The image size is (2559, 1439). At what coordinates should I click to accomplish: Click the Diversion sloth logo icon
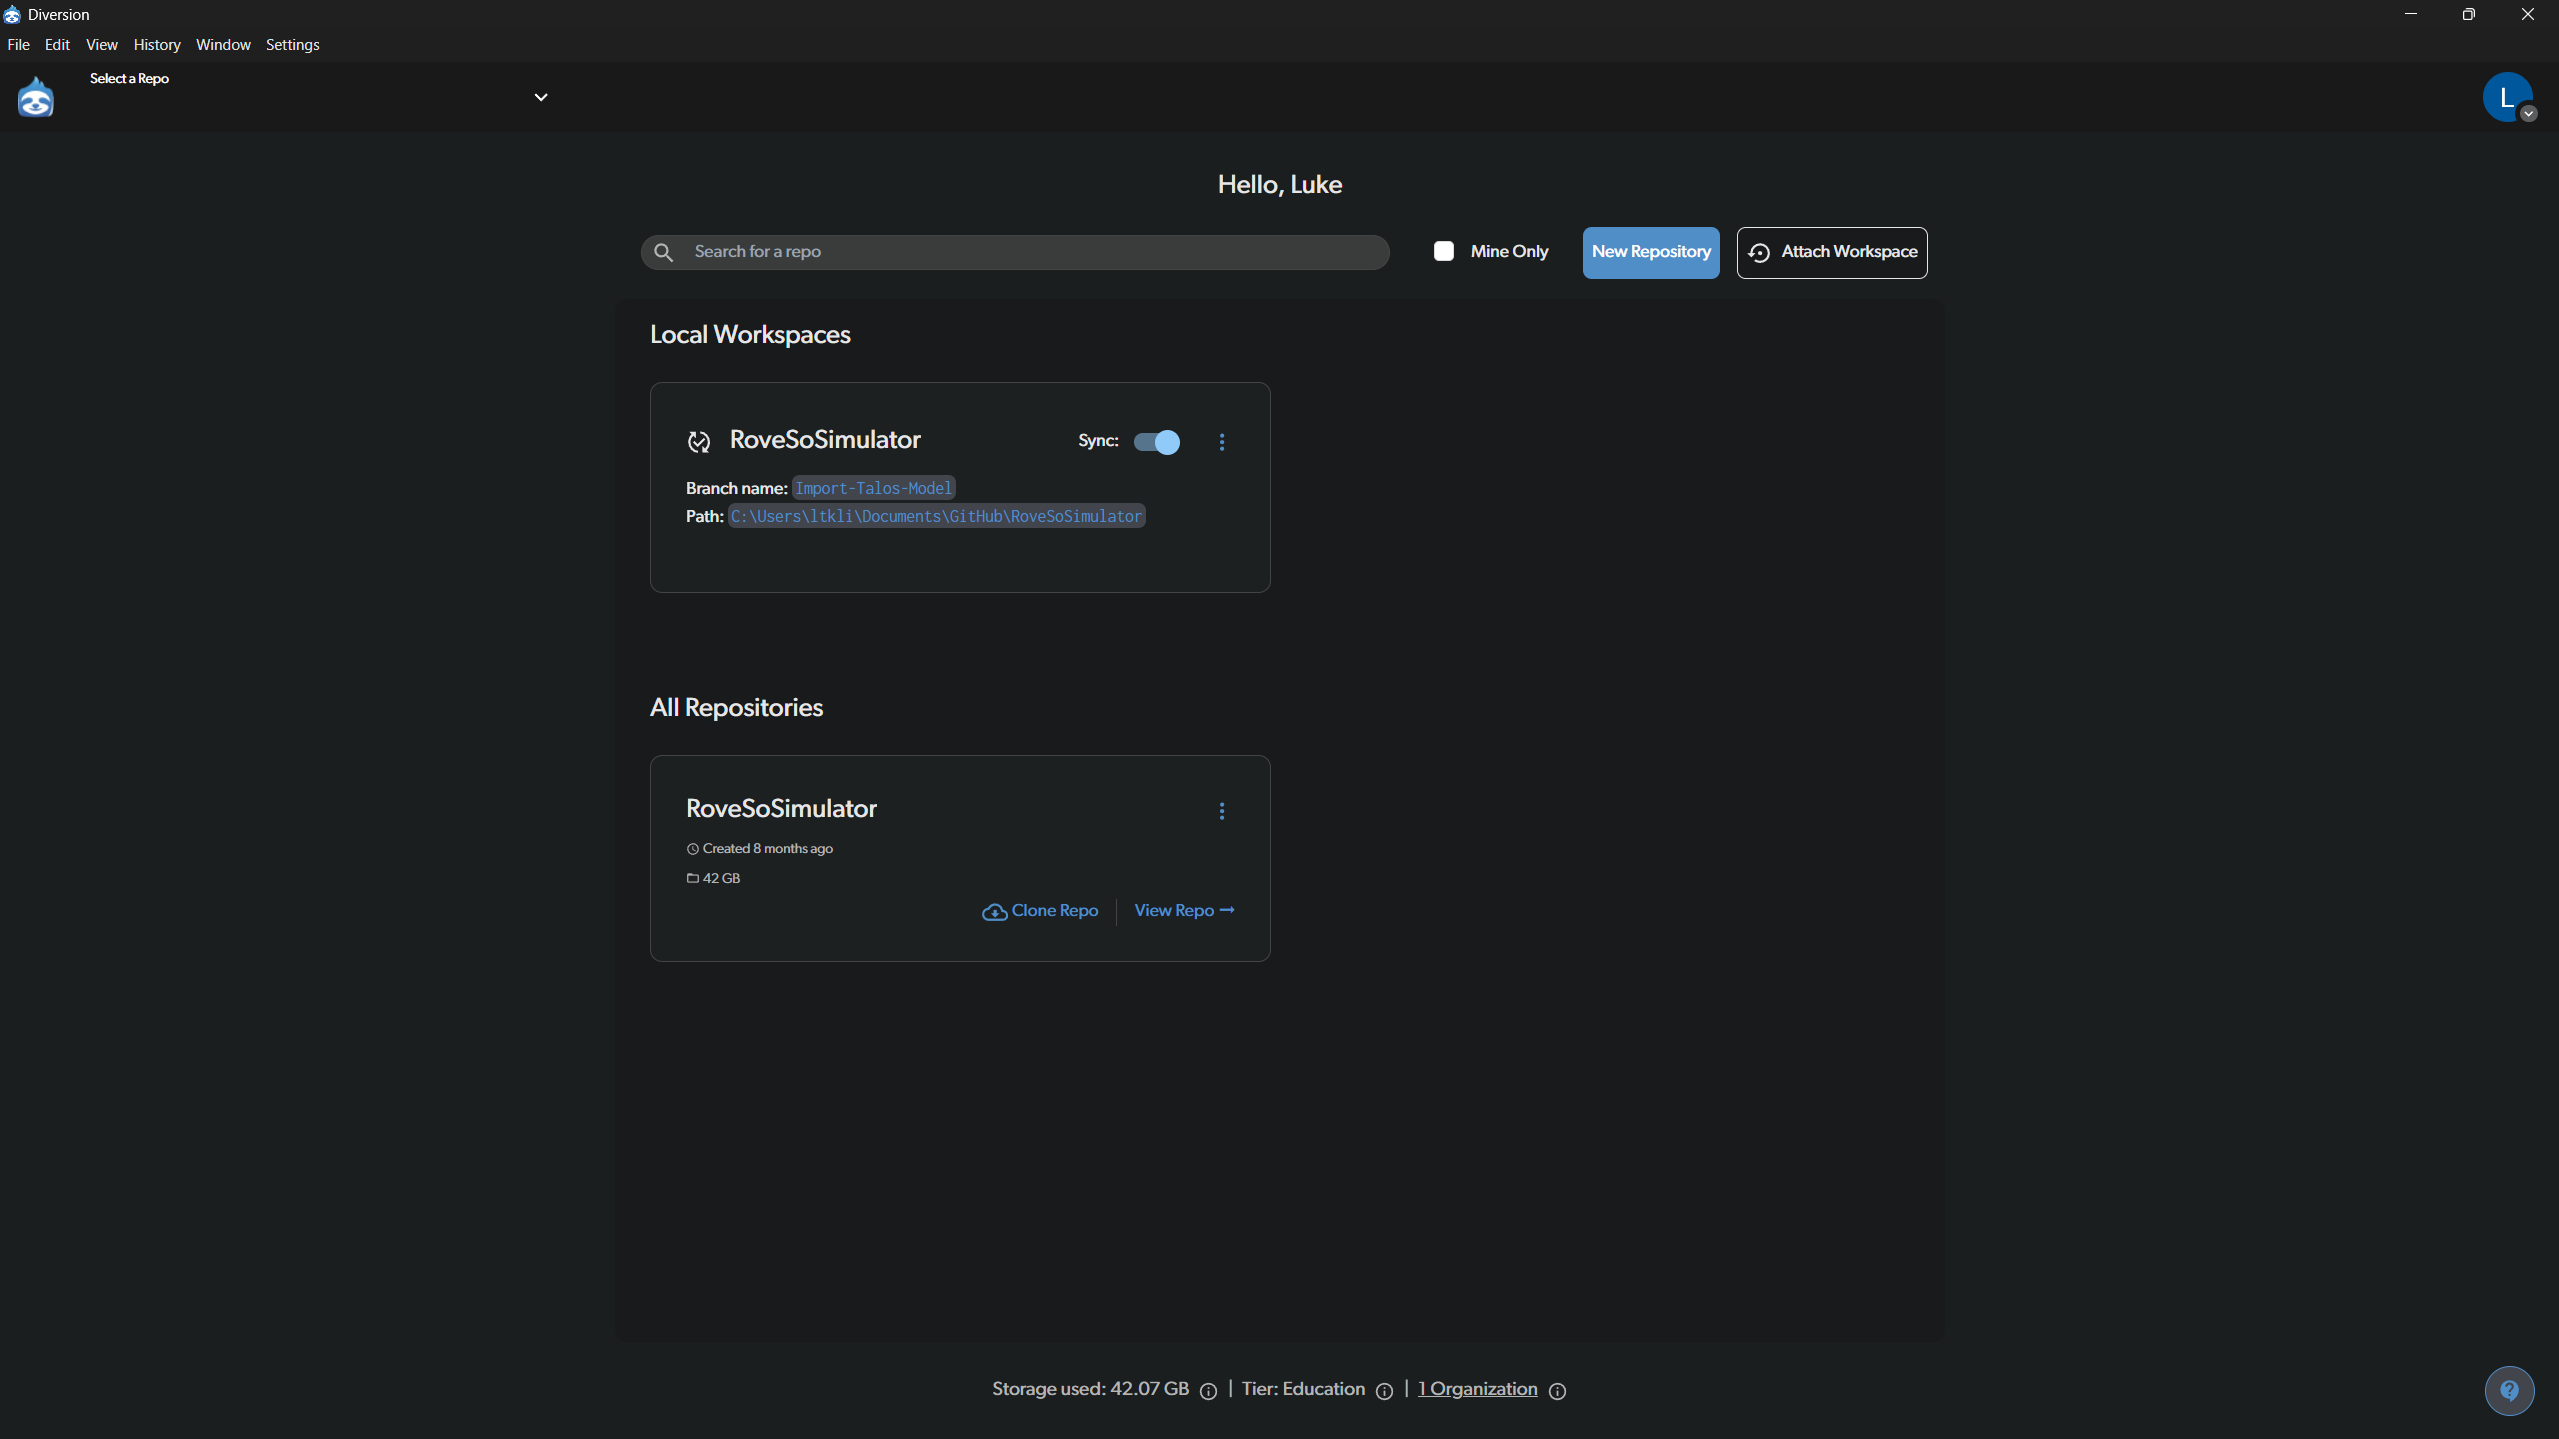click(x=36, y=98)
